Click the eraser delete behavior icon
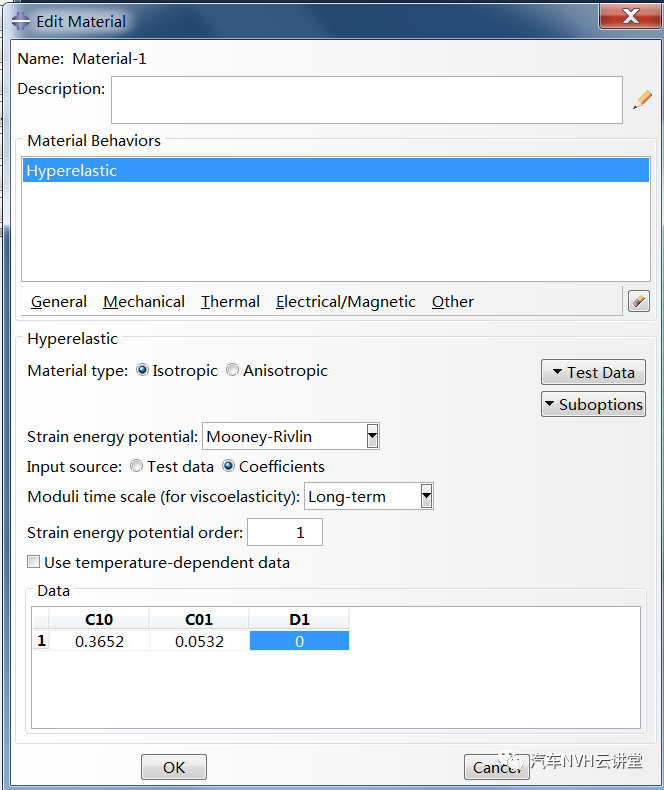This screenshot has width=664, height=790. tap(639, 301)
